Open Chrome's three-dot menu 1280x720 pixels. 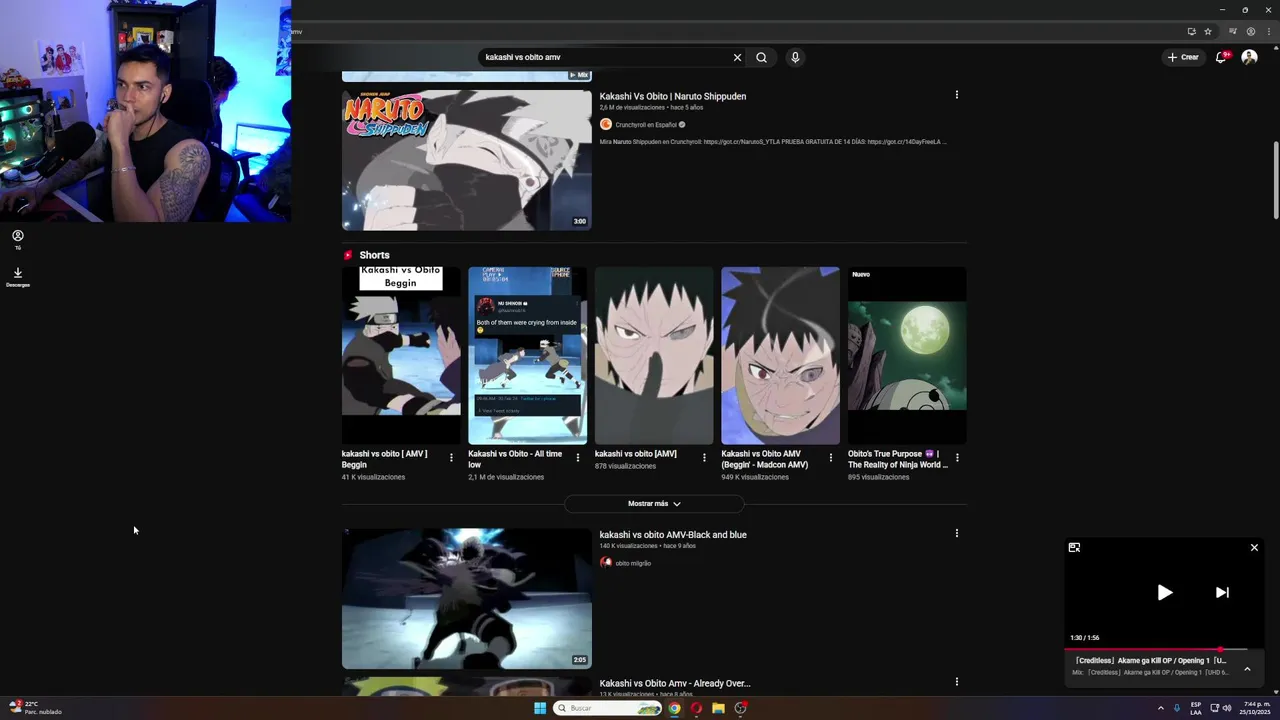point(1267,31)
